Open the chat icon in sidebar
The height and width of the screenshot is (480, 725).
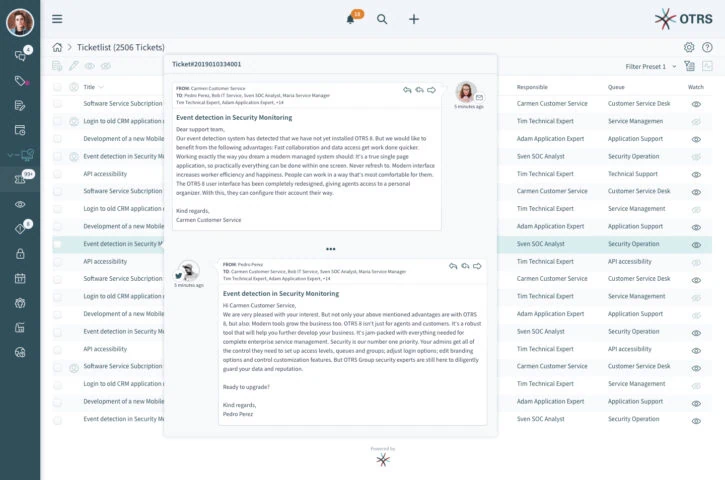(x=20, y=56)
